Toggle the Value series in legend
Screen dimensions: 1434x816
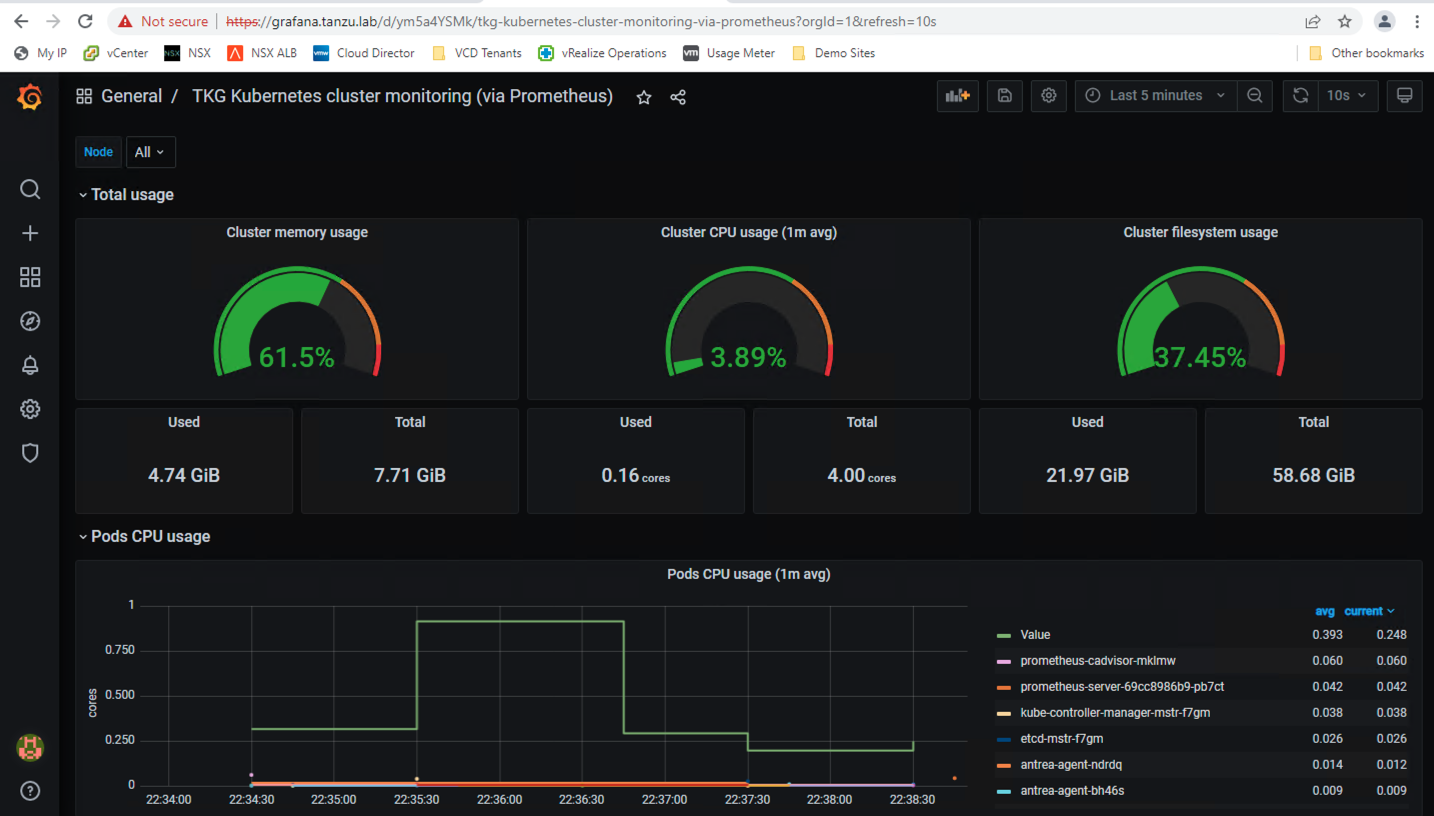click(1035, 635)
